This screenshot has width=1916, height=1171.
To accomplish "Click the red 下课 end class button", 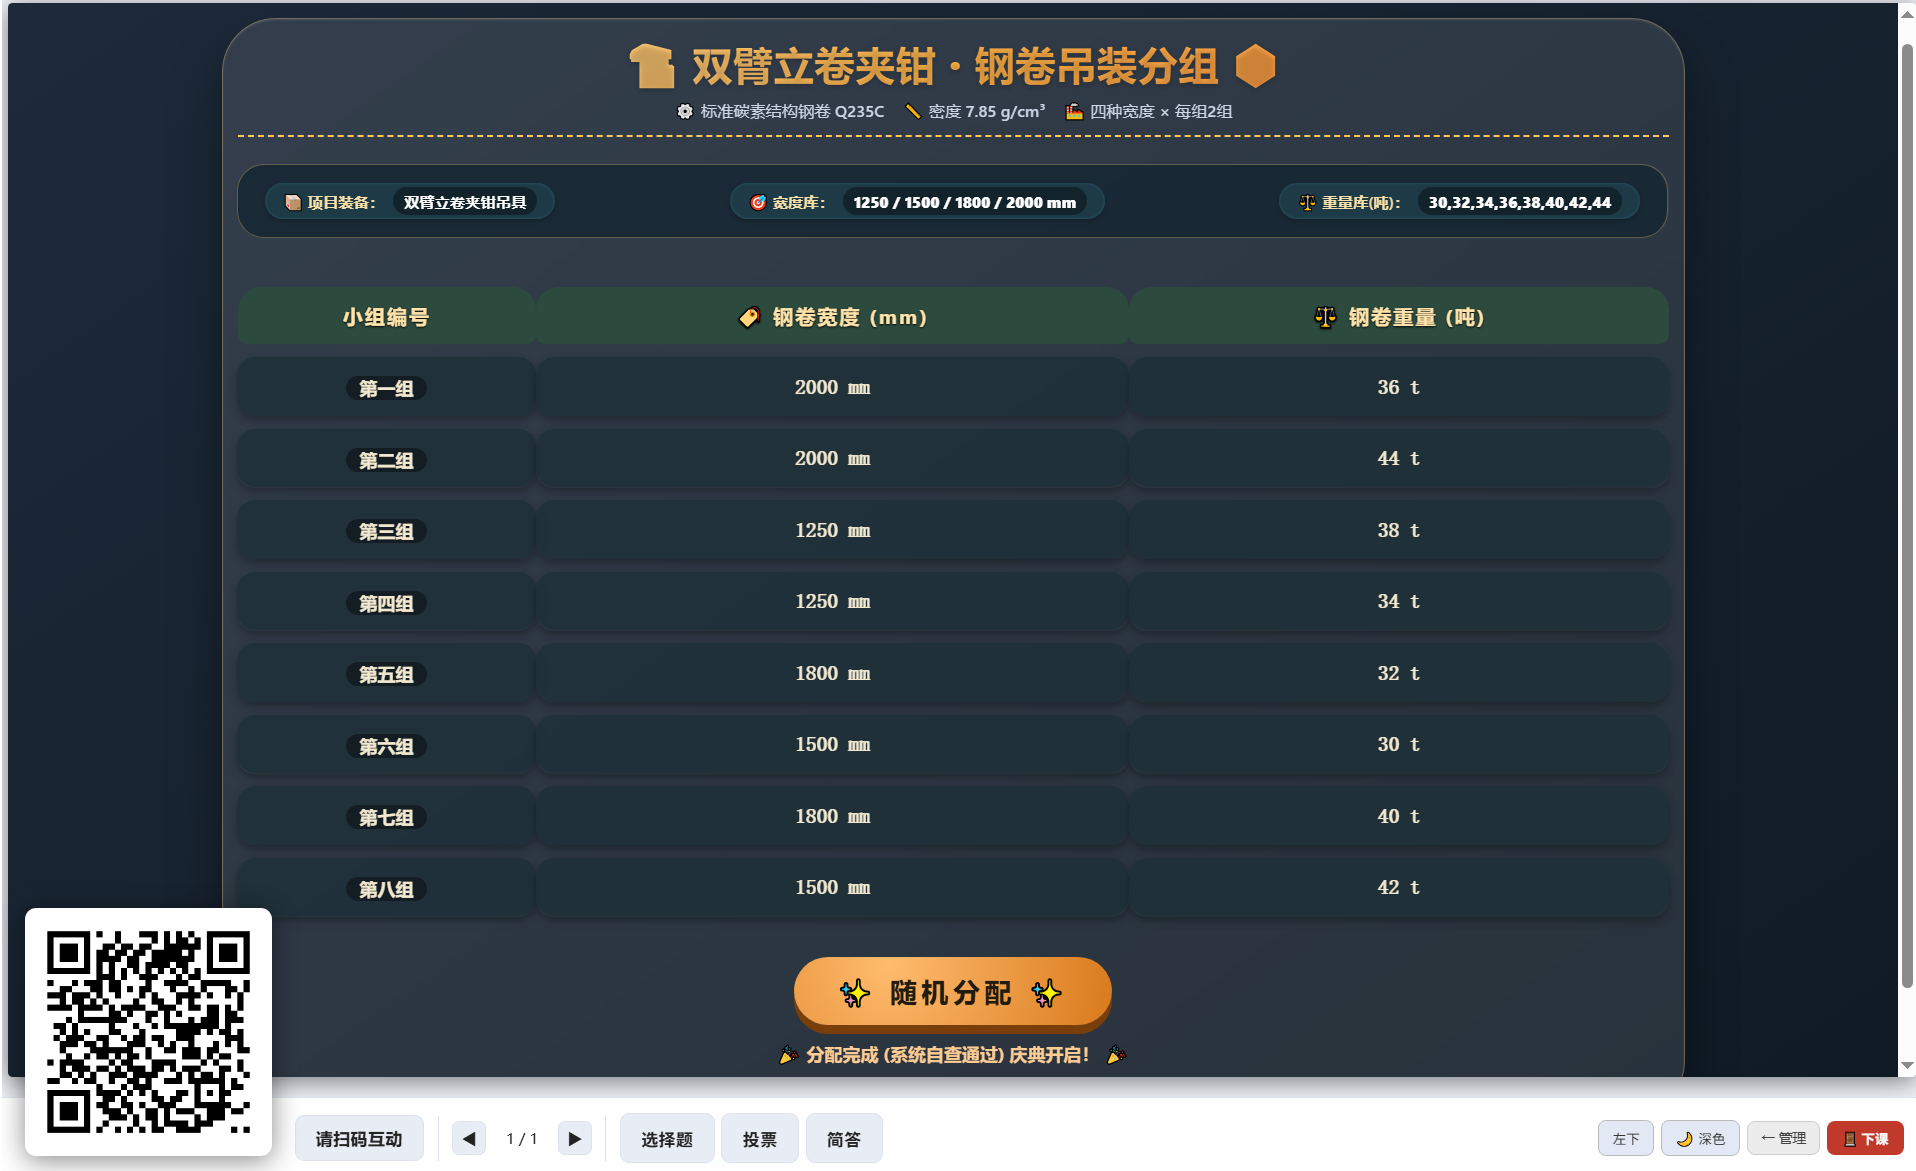I will pyautogui.click(x=1865, y=1138).
